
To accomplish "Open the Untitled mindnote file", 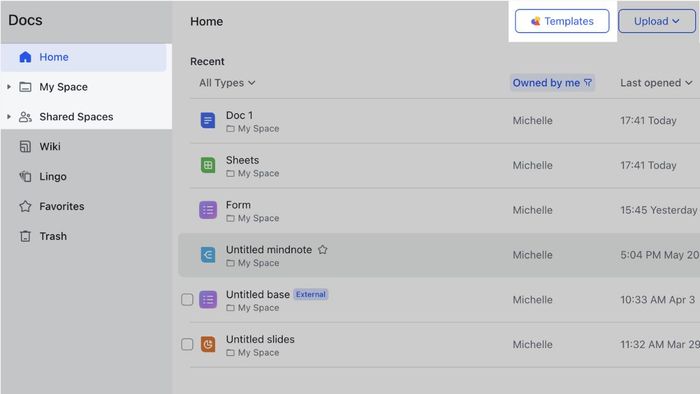I will coord(269,250).
